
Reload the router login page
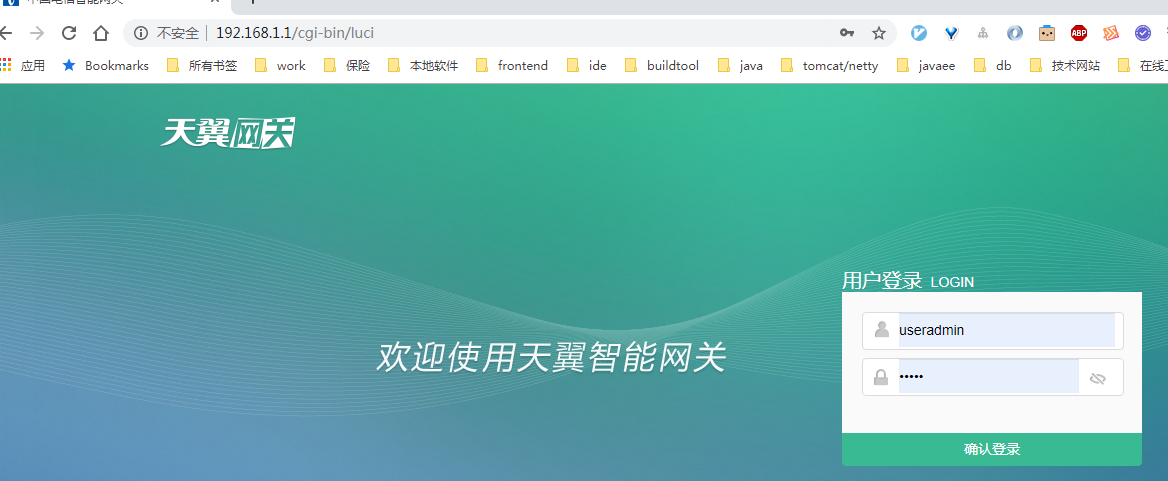pyautogui.click(x=69, y=33)
